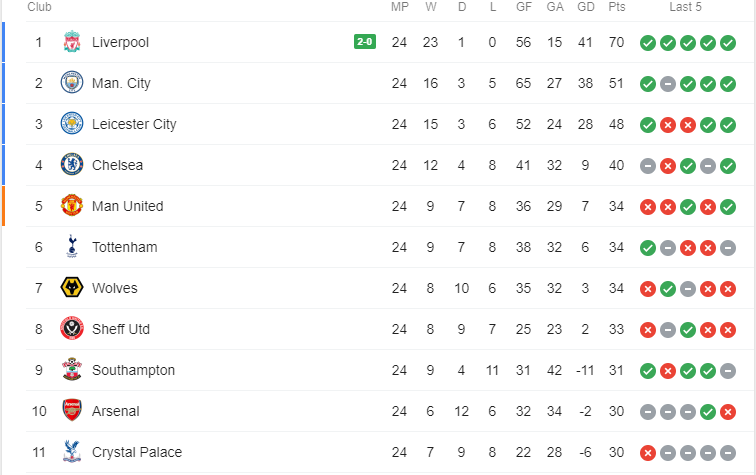Click Arsenal's most recent loss result icon
This screenshot has height=475, width=756.
tap(727, 411)
